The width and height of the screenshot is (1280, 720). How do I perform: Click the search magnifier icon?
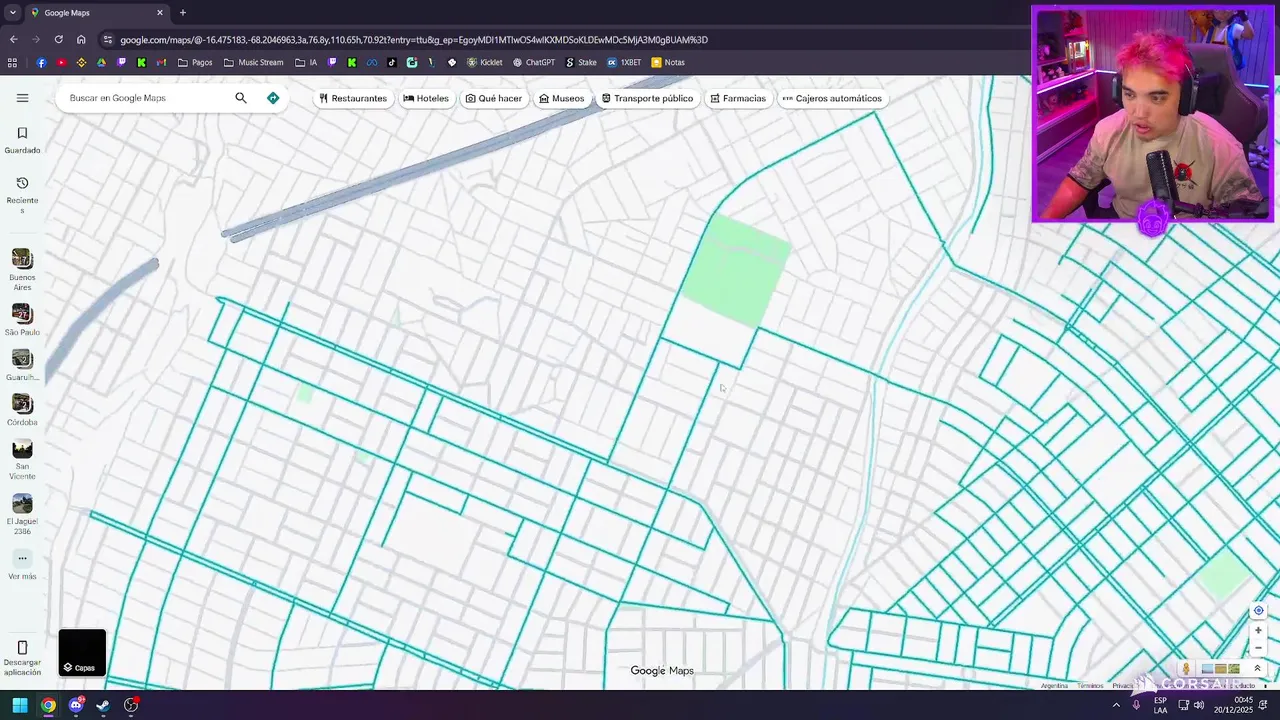[241, 98]
